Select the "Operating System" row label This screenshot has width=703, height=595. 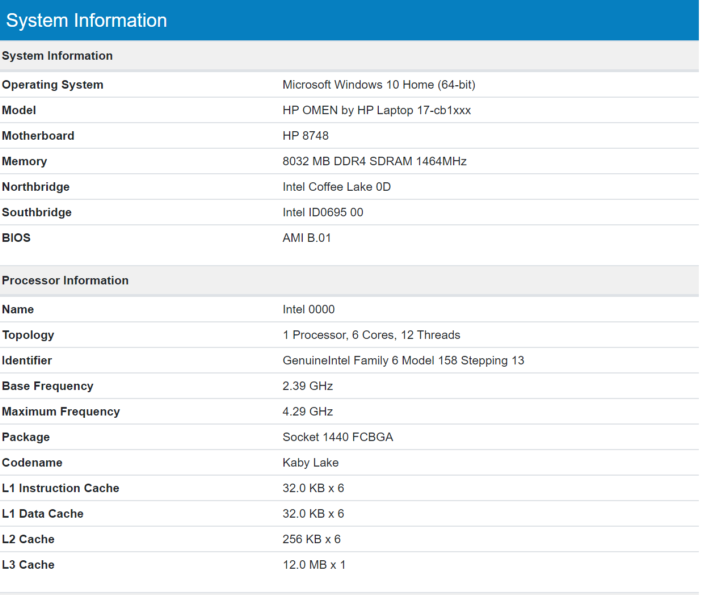(x=52, y=85)
